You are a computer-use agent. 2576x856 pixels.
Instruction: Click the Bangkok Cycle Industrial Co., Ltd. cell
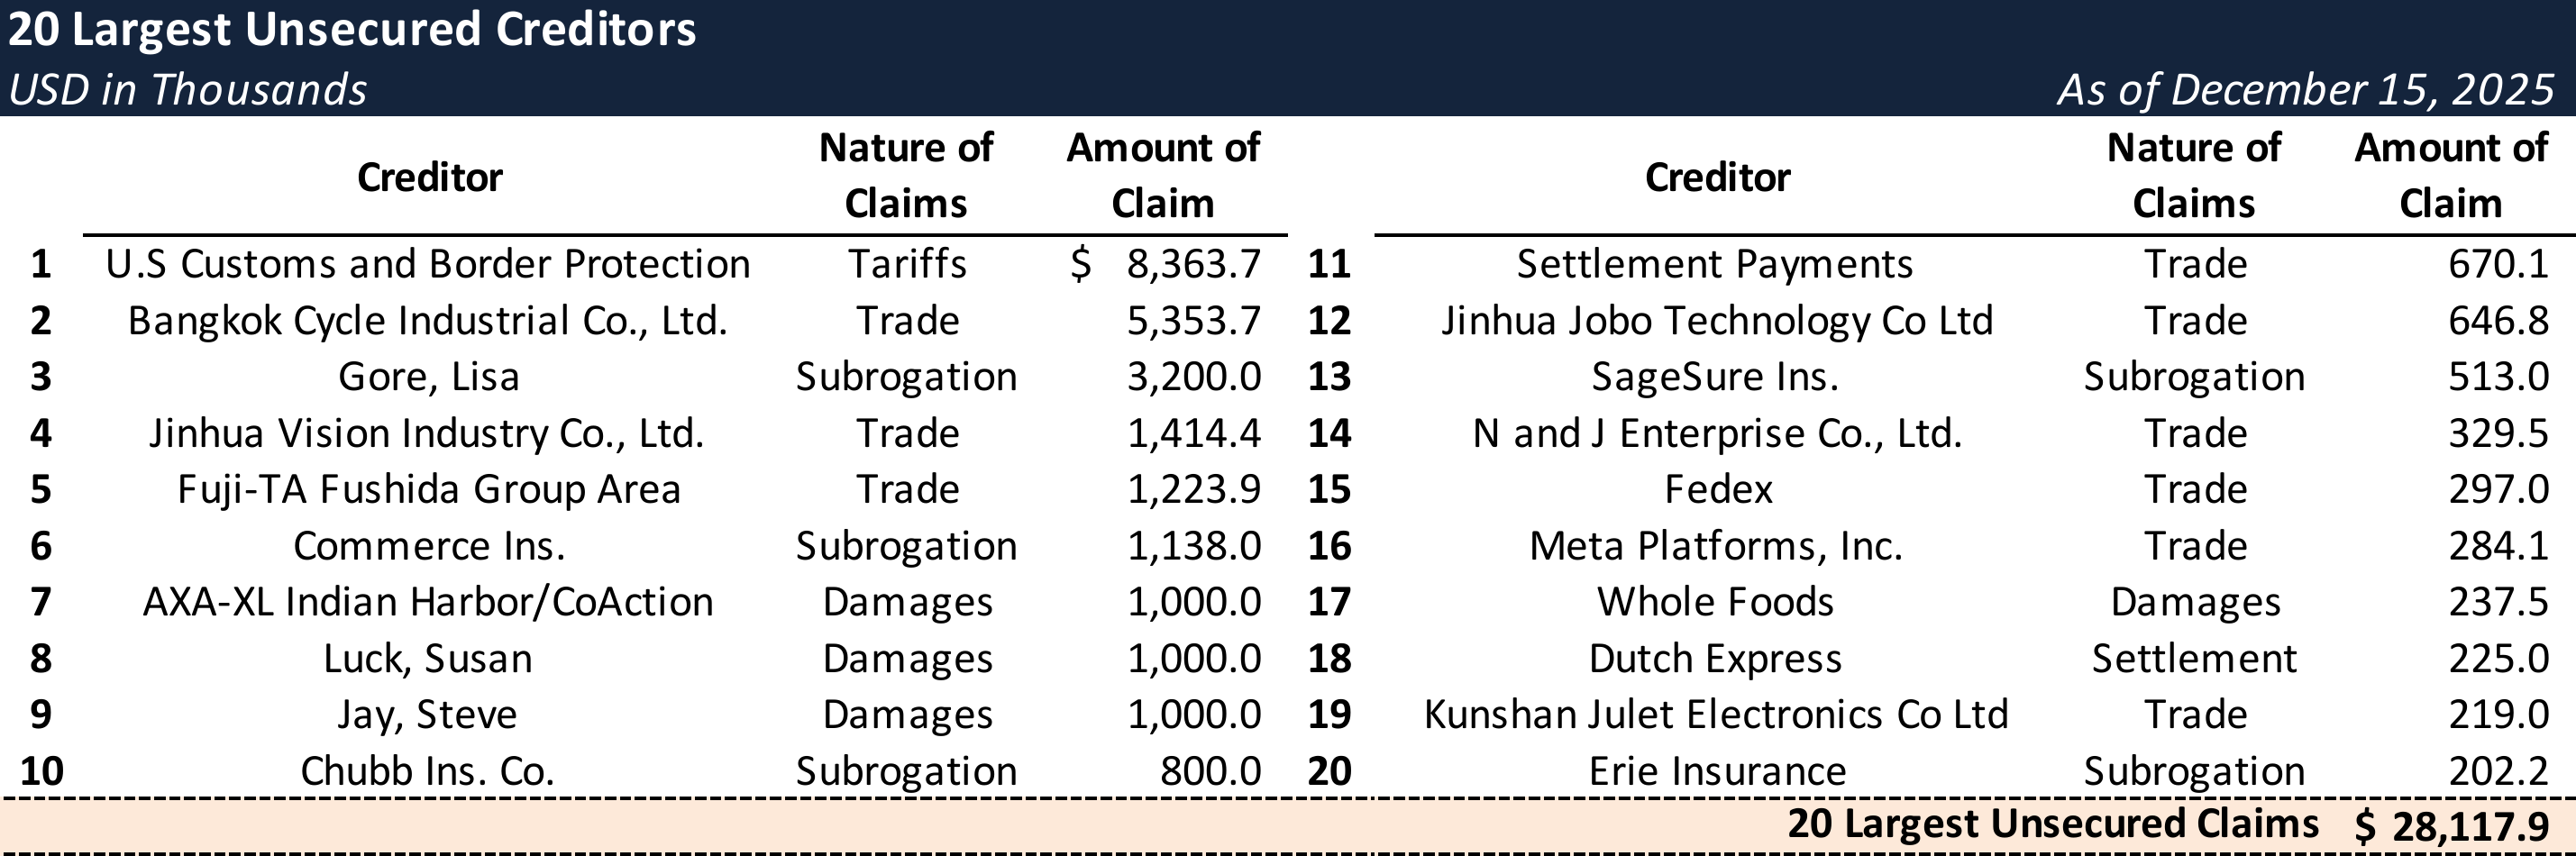pyautogui.click(x=428, y=321)
